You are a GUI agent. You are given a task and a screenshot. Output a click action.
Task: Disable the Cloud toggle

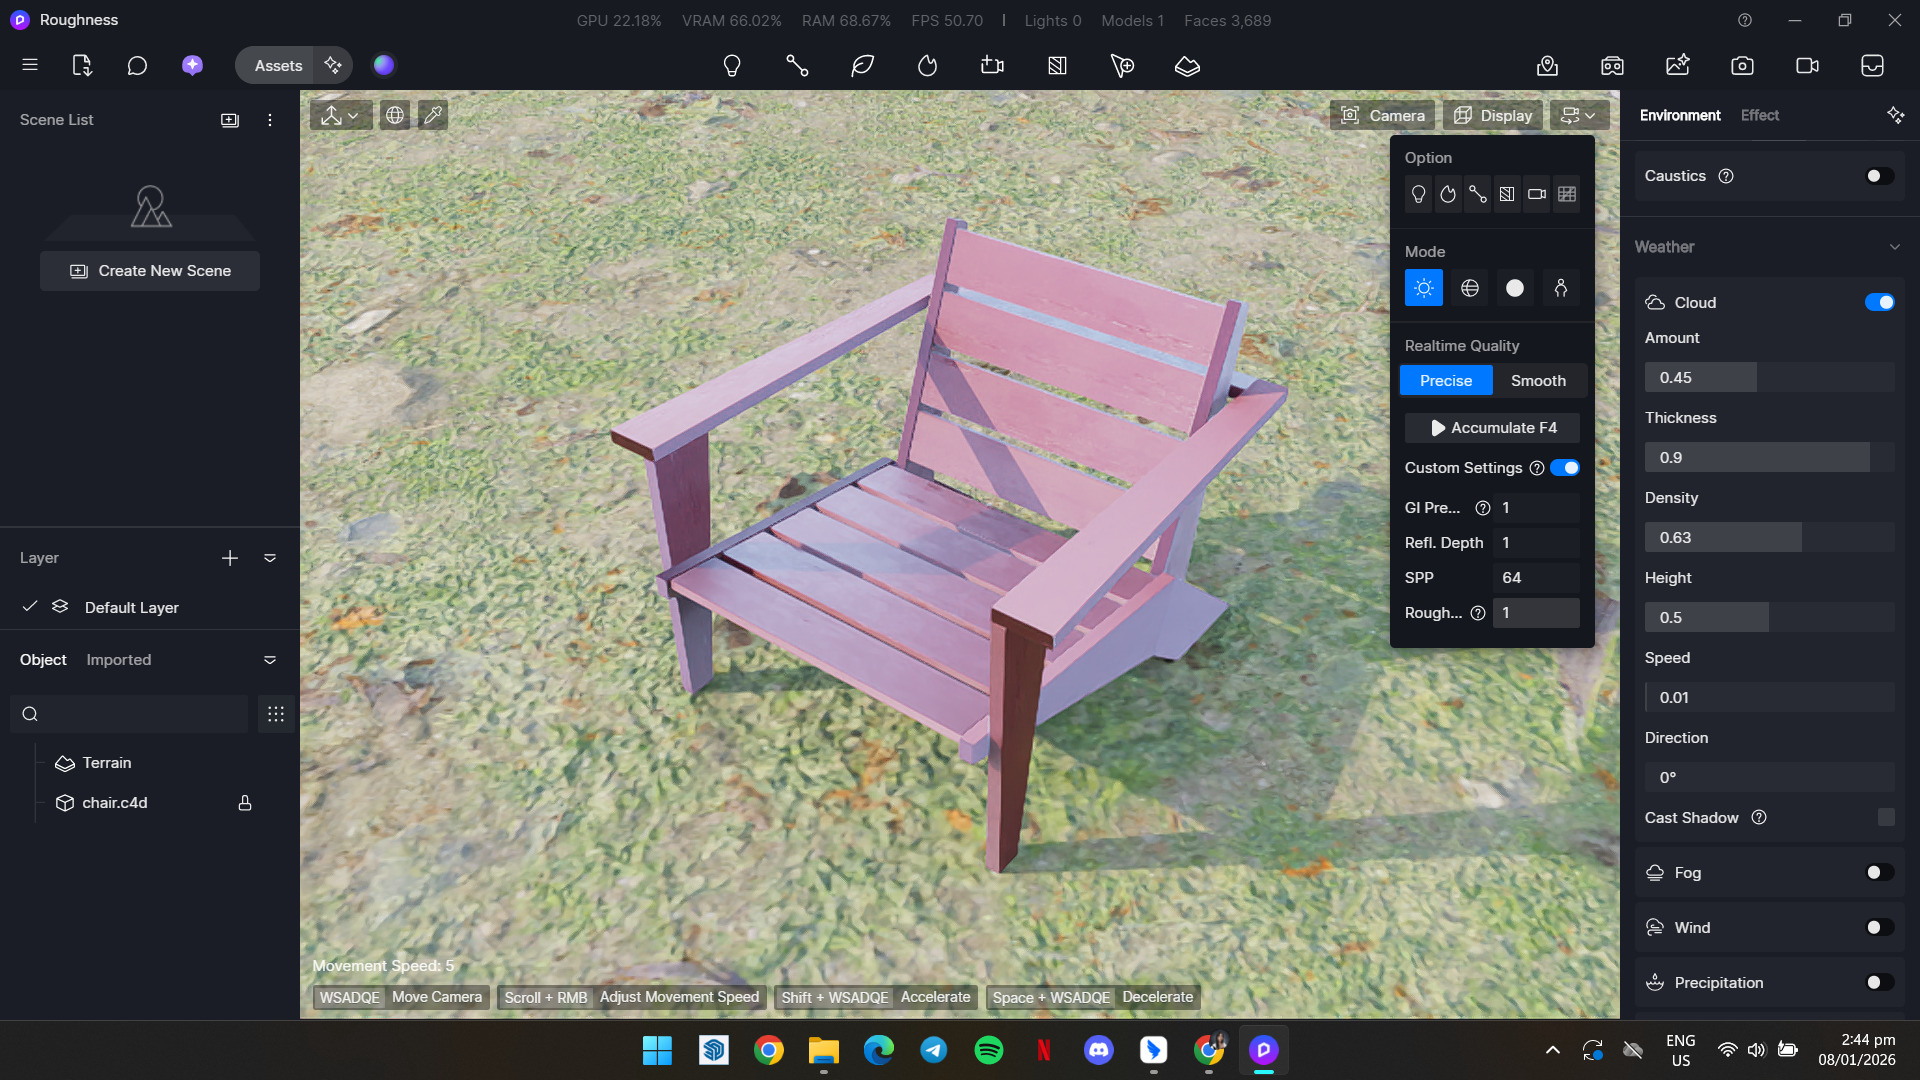coord(1879,303)
